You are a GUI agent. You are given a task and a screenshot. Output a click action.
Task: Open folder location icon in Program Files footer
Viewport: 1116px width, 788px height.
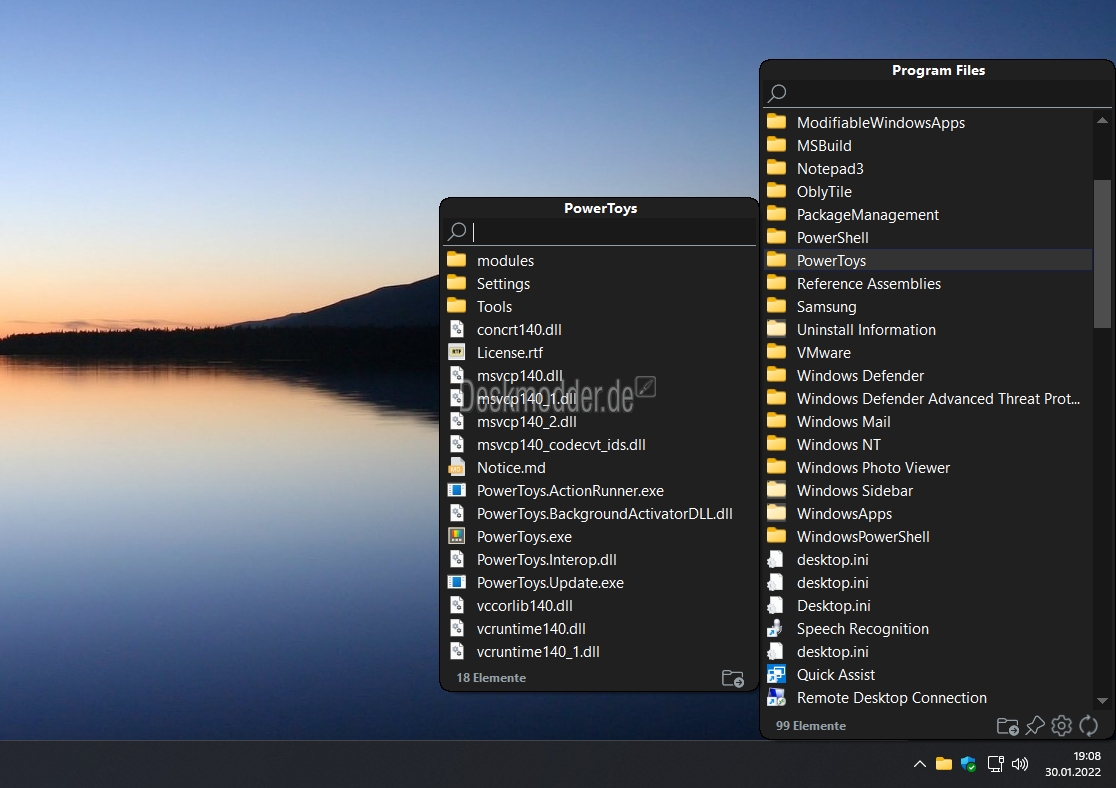[1007, 726]
